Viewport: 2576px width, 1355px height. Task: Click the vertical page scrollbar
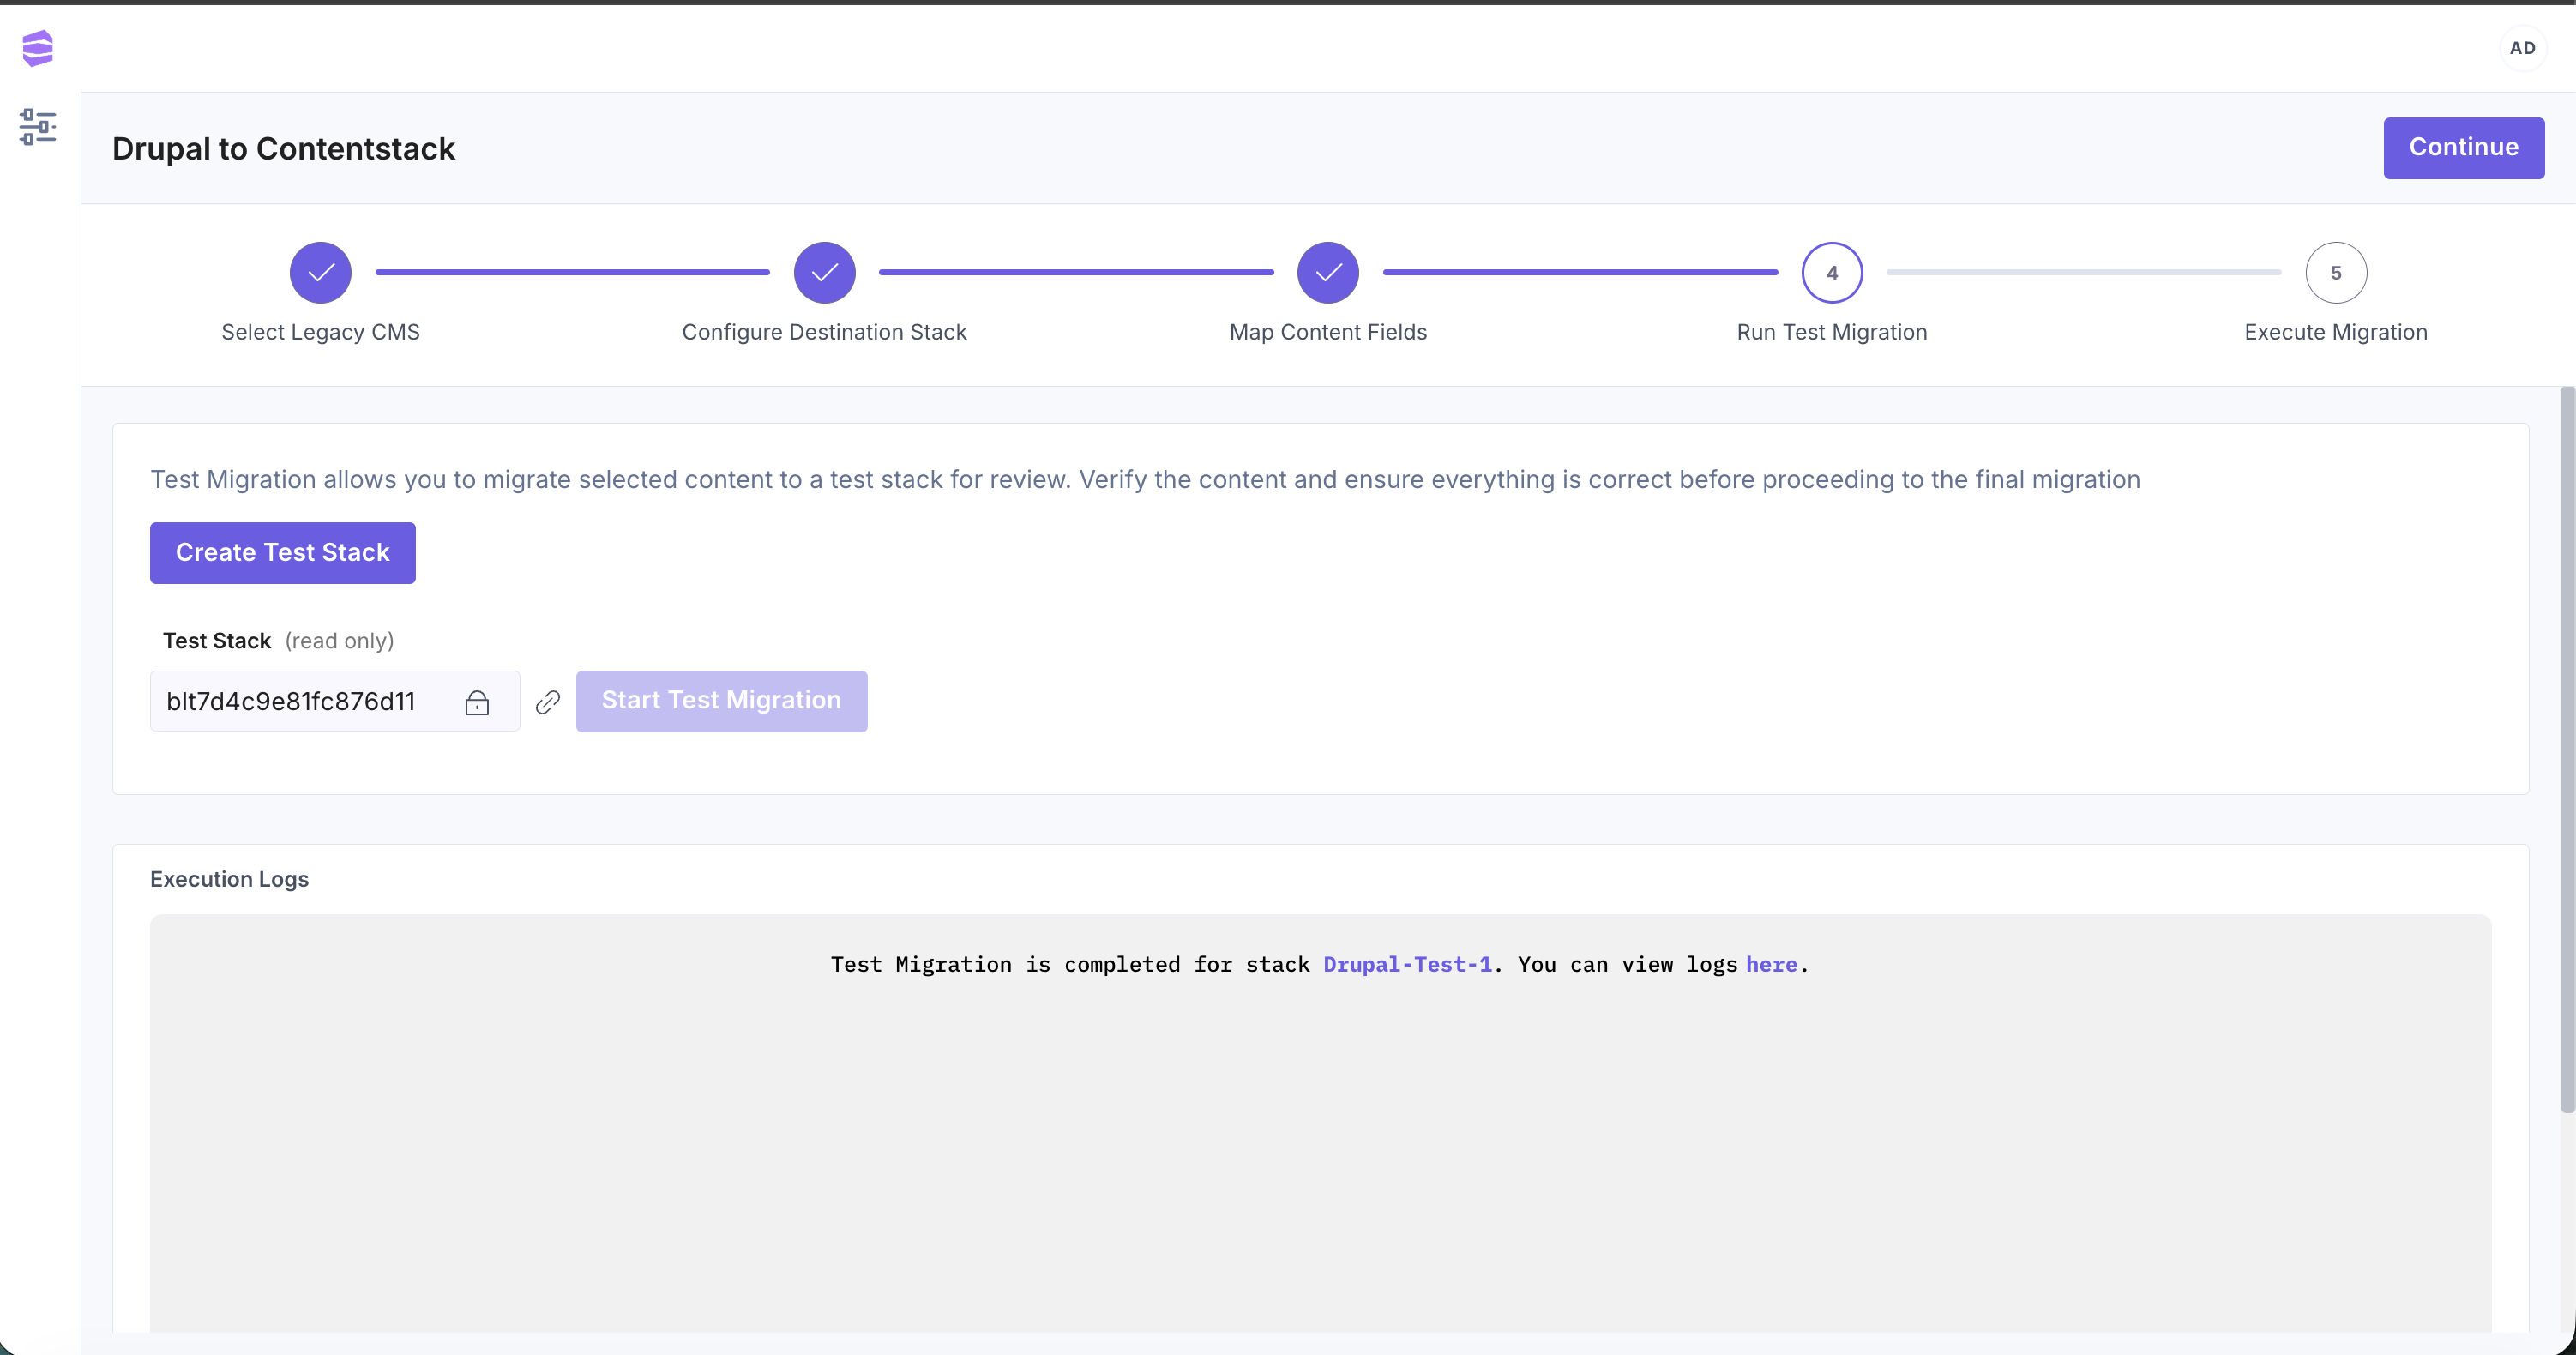[2567, 750]
